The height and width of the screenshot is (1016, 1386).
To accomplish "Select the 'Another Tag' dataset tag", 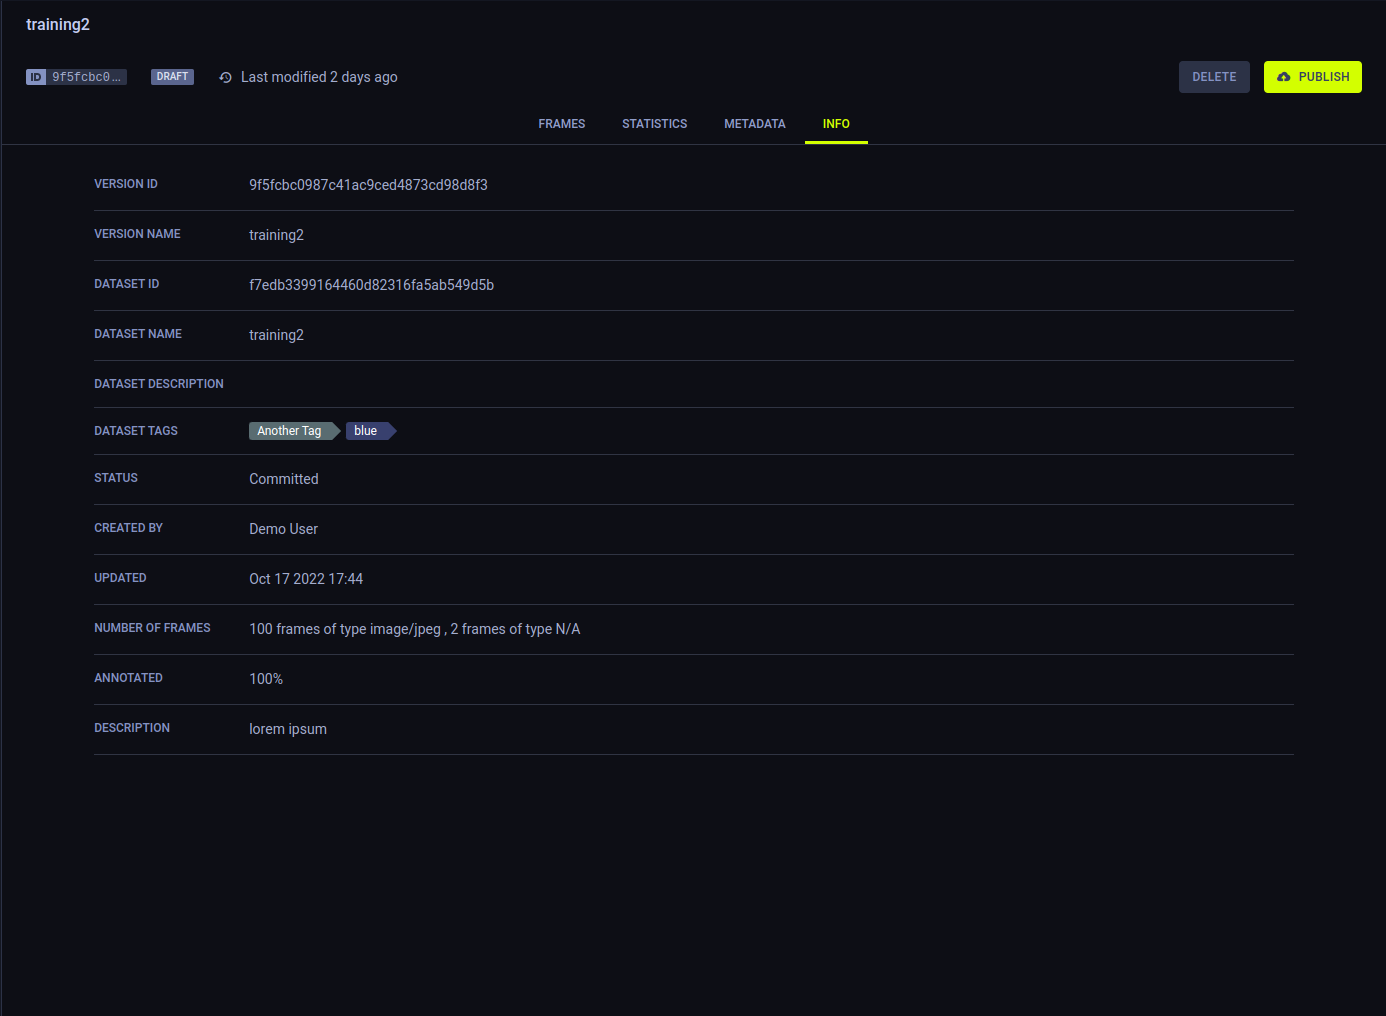I will tap(290, 431).
